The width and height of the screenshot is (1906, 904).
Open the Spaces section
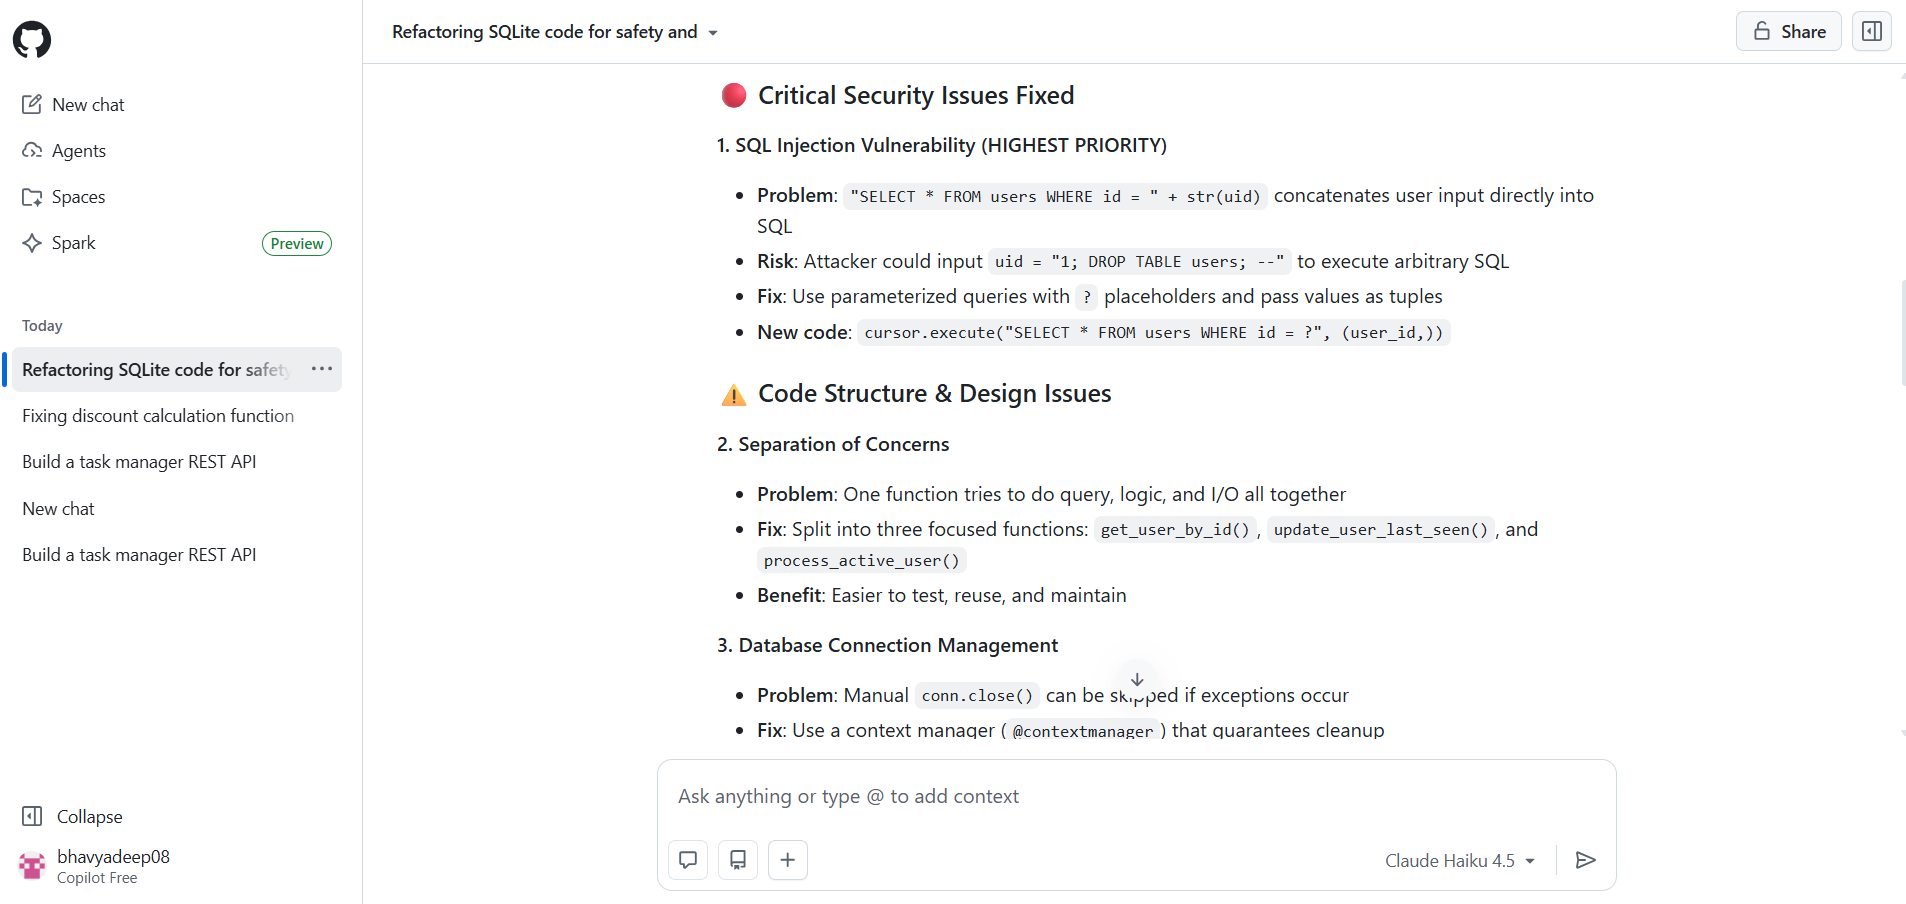click(x=78, y=196)
